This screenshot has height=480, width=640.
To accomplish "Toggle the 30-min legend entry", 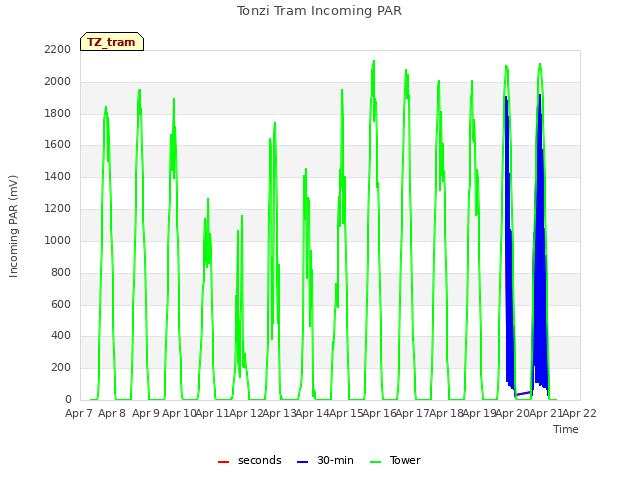I will pos(325,460).
